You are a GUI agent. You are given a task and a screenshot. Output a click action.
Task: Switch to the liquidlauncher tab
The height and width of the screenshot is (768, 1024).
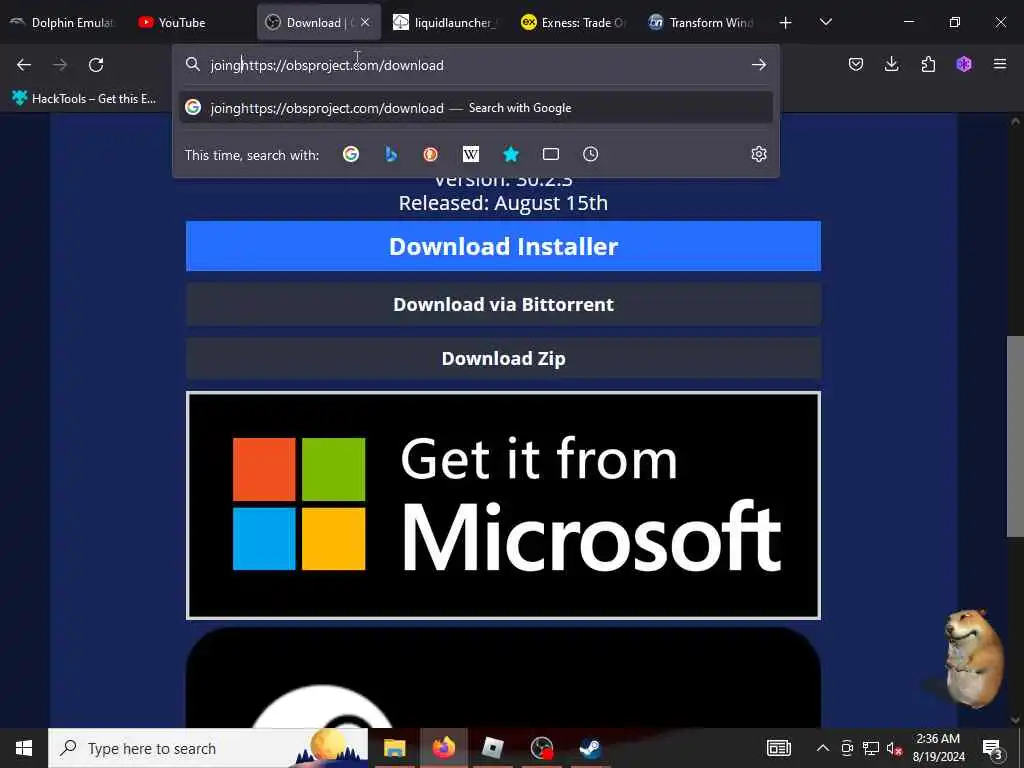pyautogui.click(x=445, y=23)
